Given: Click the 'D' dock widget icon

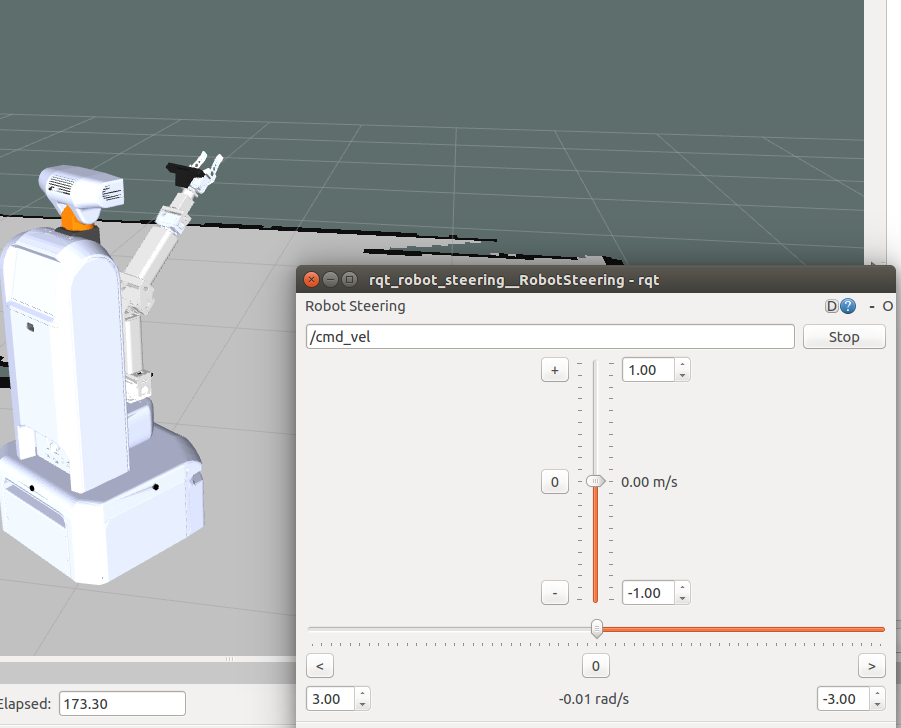Looking at the screenshot, I should (x=831, y=307).
